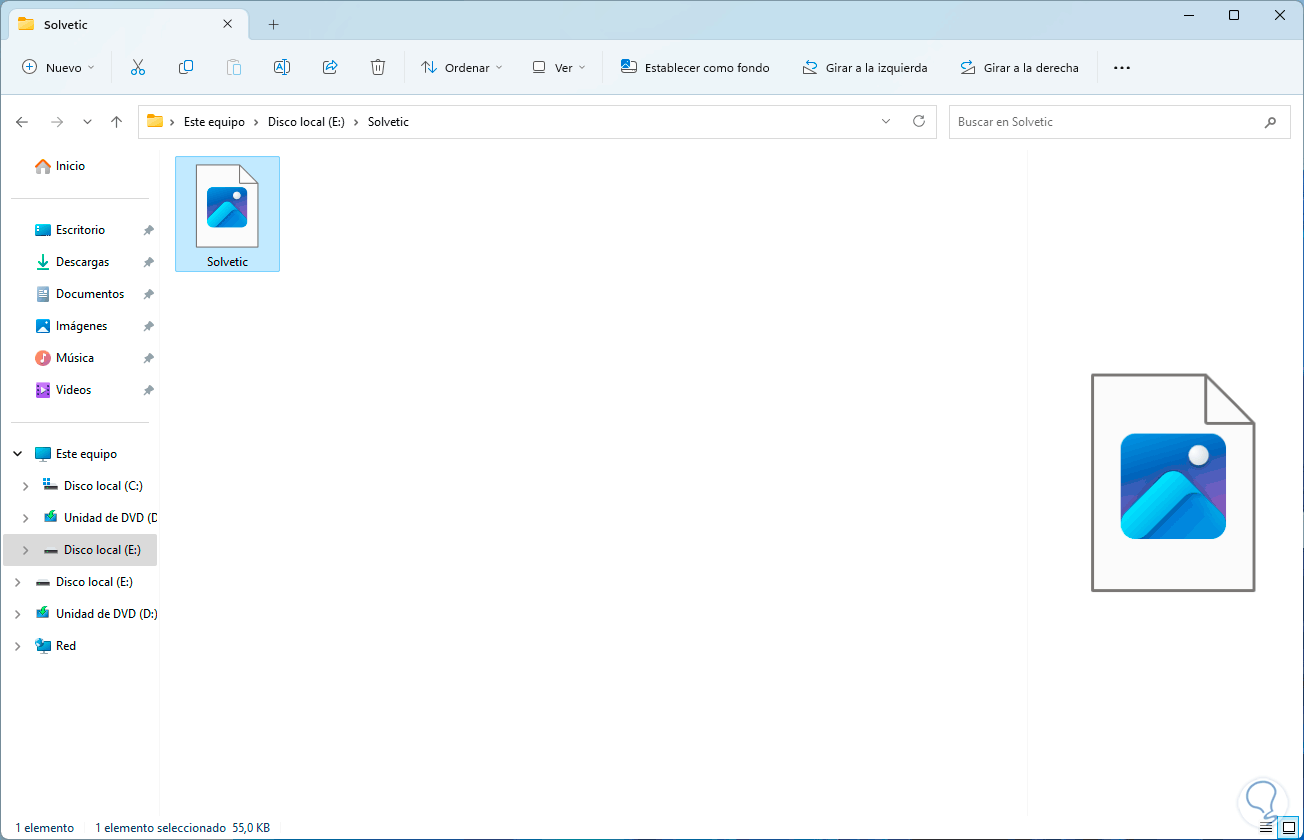
Task: Click Establecer como fondo button
Action: point(695,68)
